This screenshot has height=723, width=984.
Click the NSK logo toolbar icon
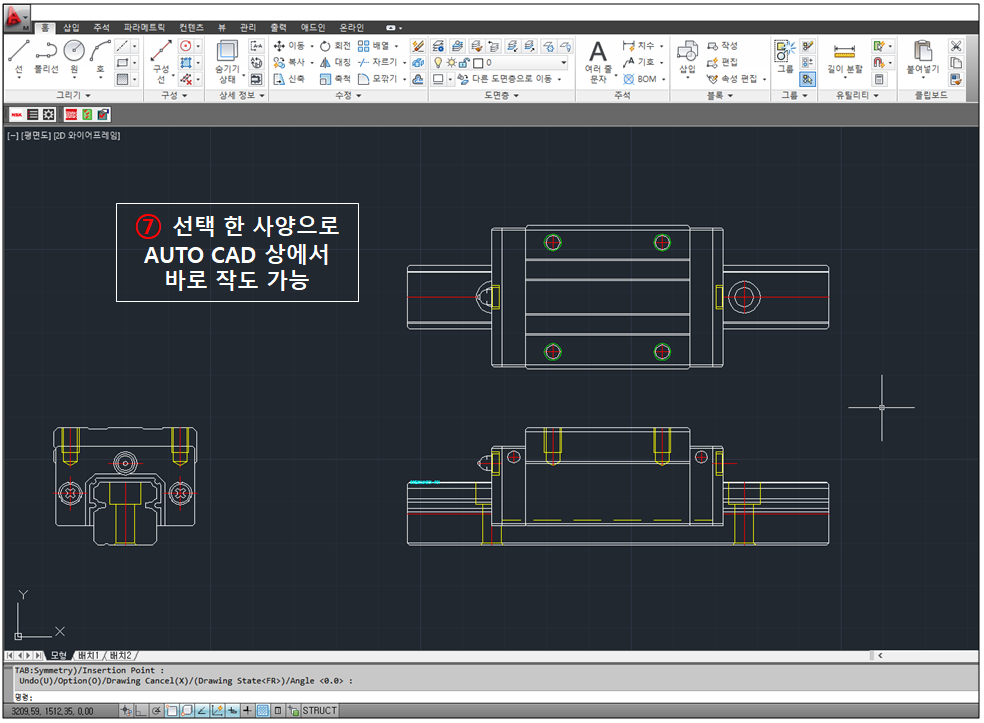click(17, 114)
